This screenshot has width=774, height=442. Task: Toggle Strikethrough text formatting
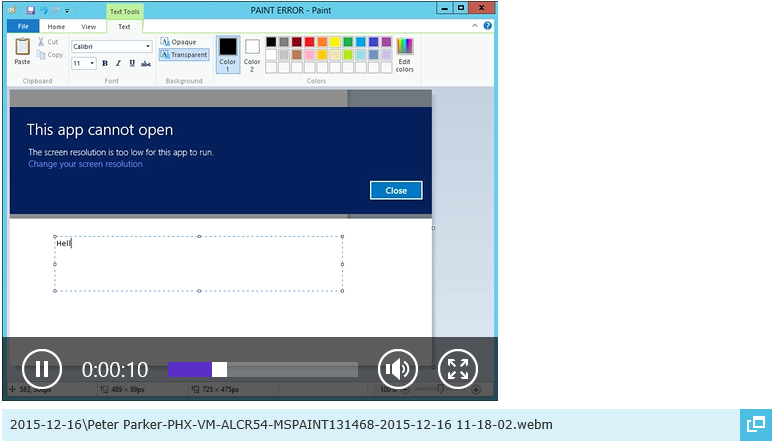[x=146, y=63]
